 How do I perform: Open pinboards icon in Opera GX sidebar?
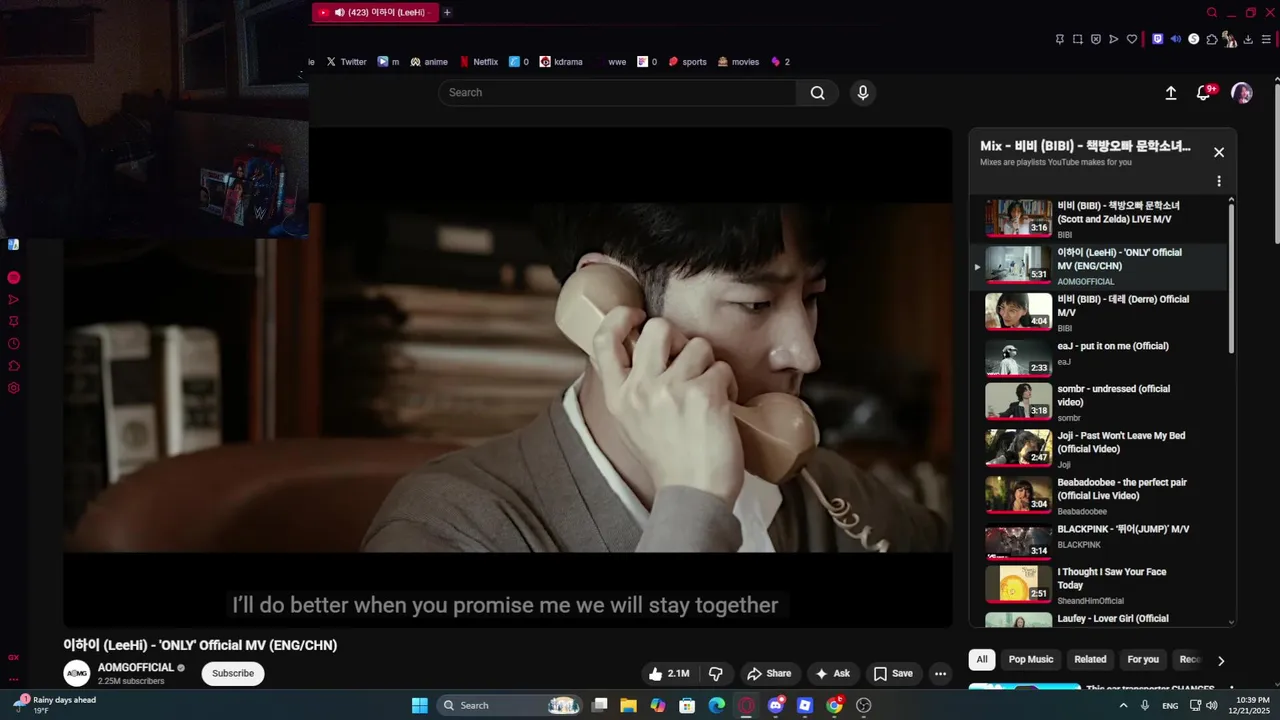(x=14, y=321)
